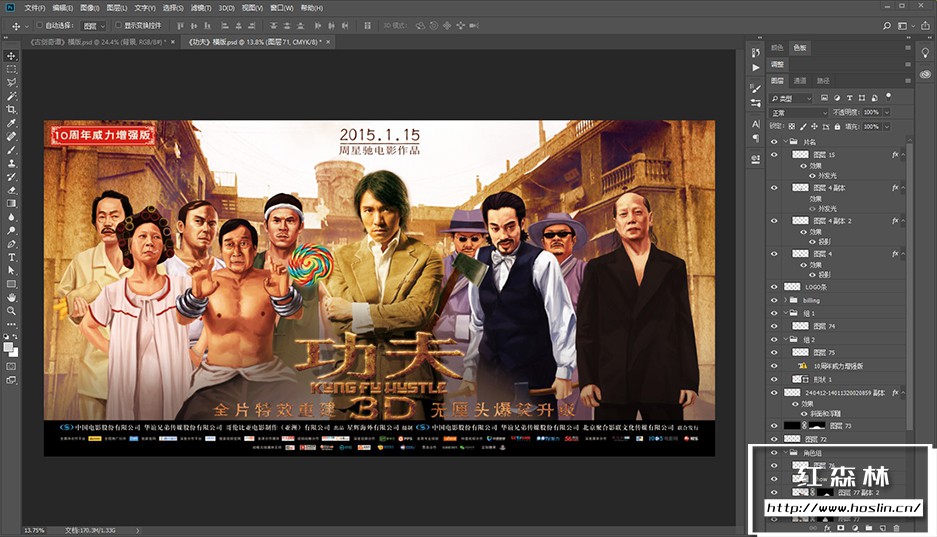Select the Lasso tool
Viewport: 937px width, 537px height.
(x=11, y=82)
